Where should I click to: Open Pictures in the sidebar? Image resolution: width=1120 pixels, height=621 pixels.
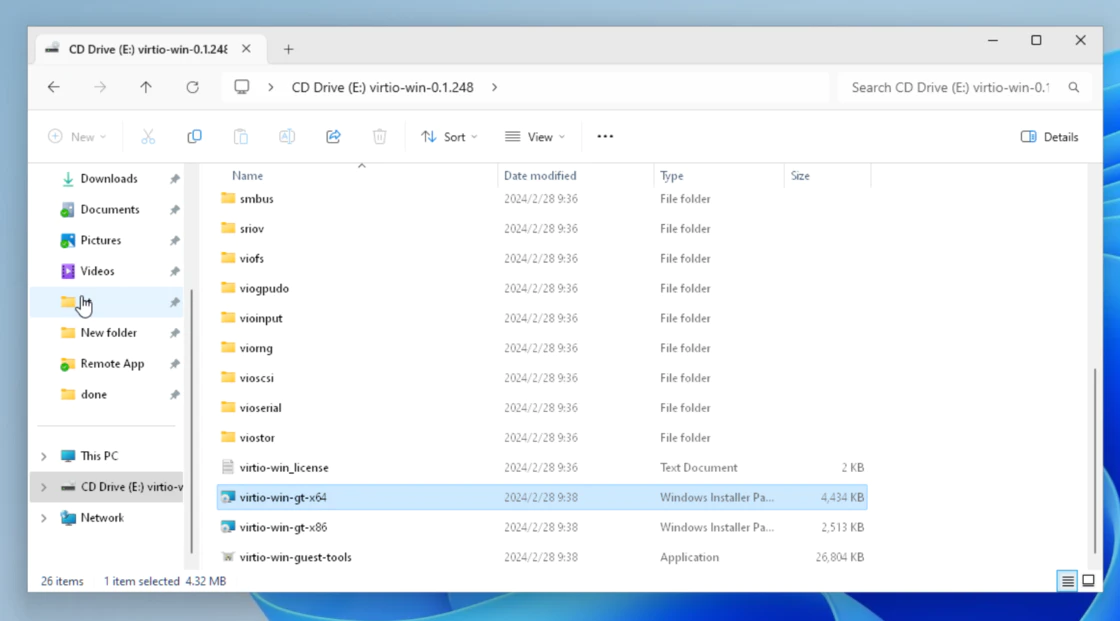pos(101,241)
